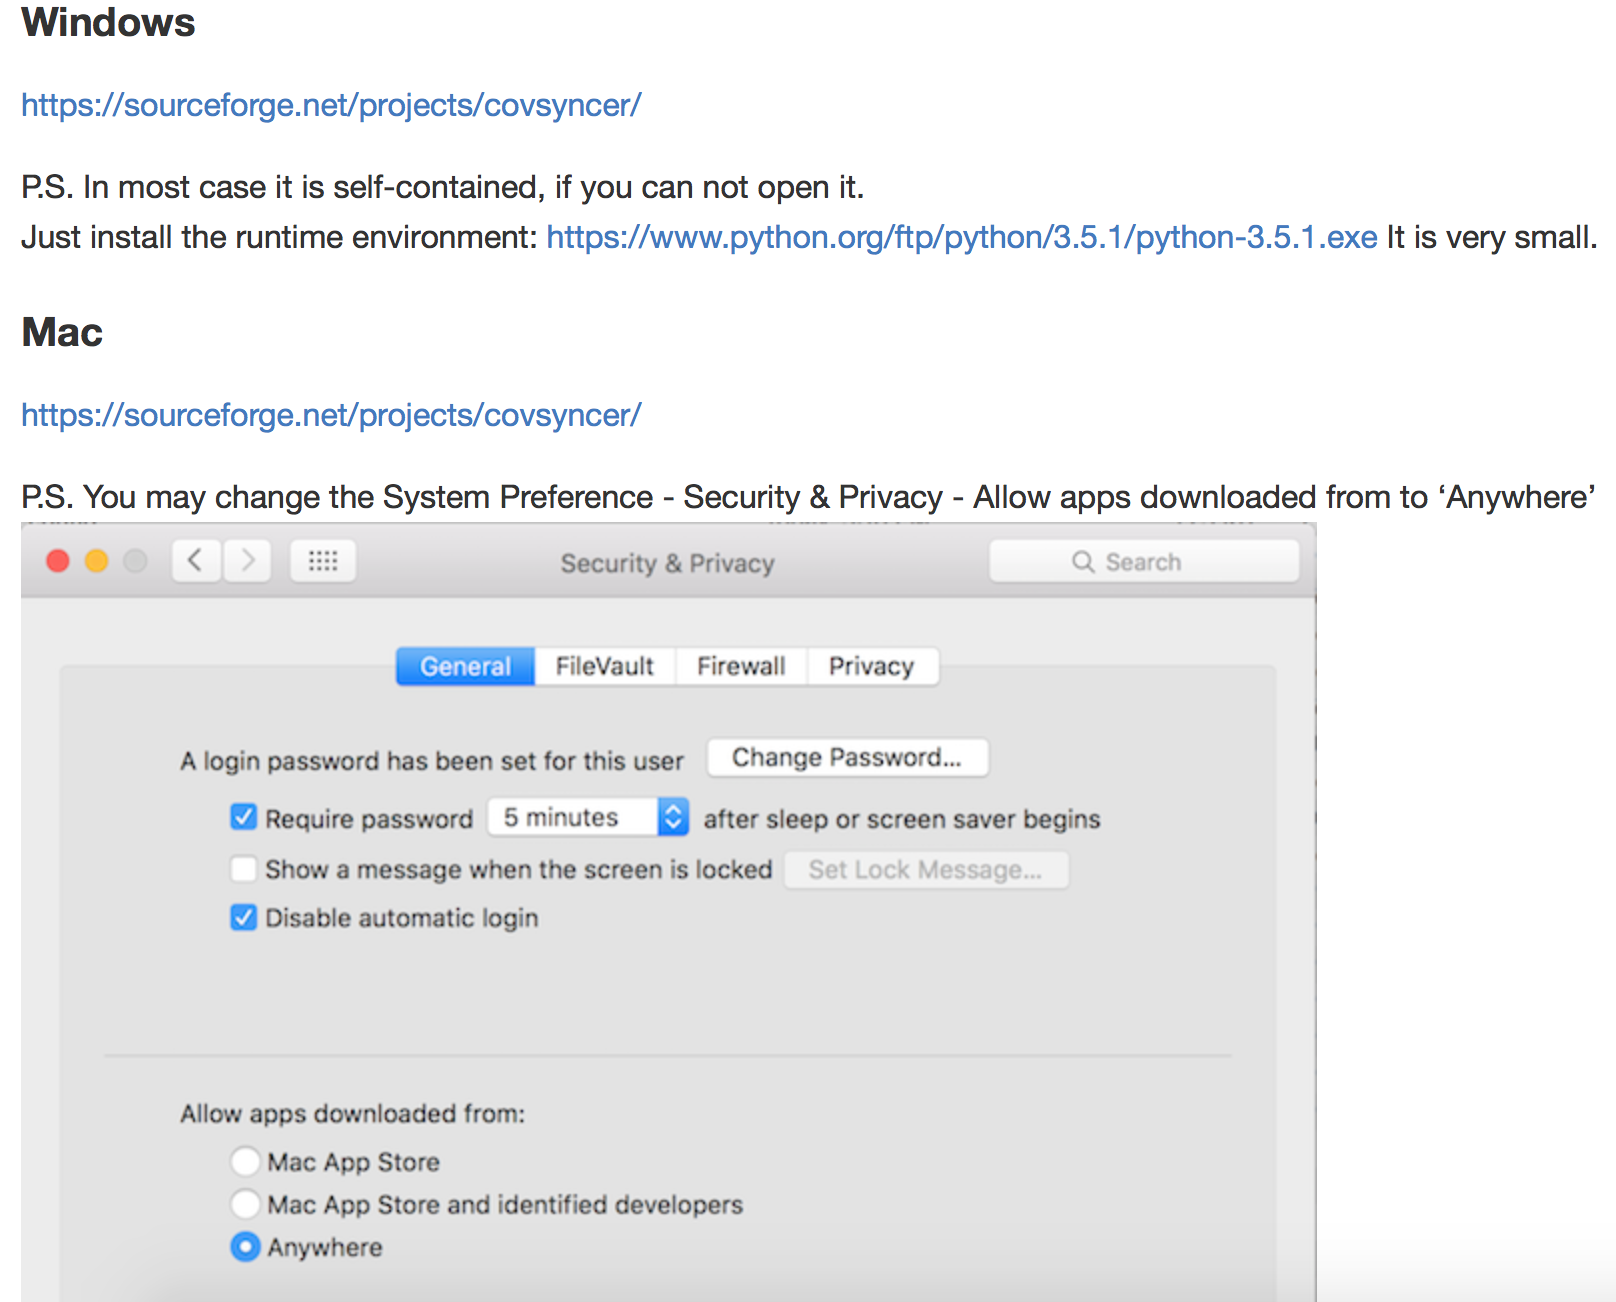Select the Anywhere radio option
This screenshot has width=1616, height=1302.
pyautogui.click(x=245, y=1247)
